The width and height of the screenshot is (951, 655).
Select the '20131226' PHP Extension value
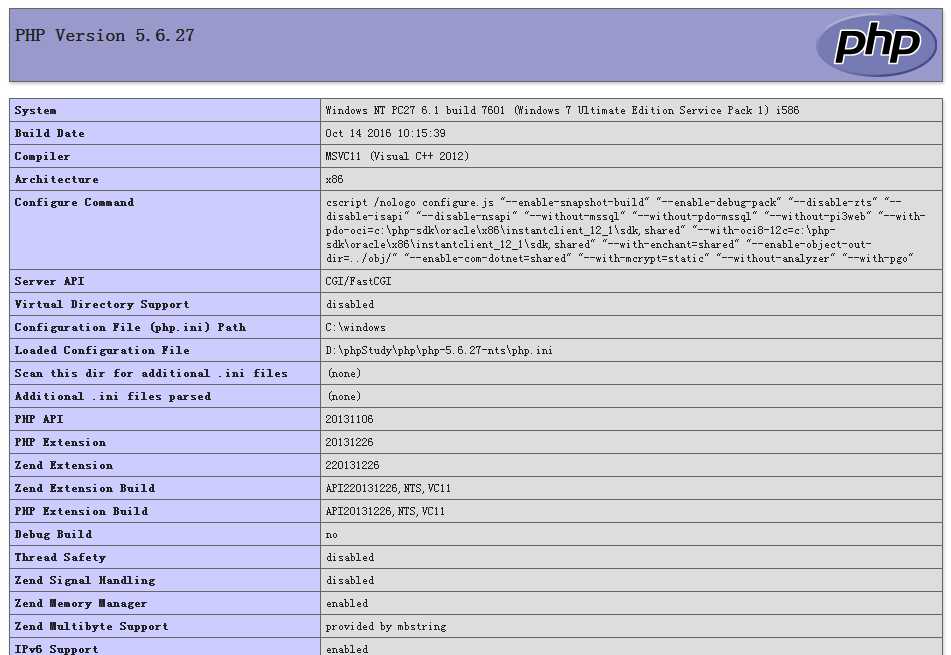coord(349,442)
